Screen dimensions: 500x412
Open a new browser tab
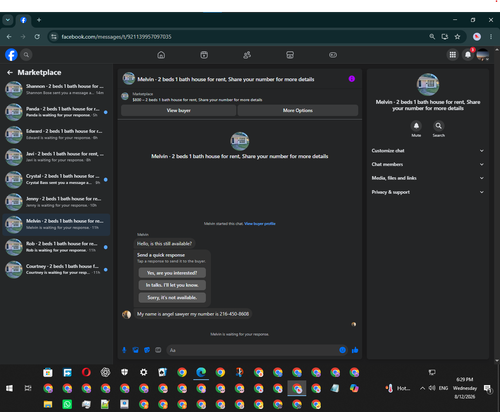[39, 20]
